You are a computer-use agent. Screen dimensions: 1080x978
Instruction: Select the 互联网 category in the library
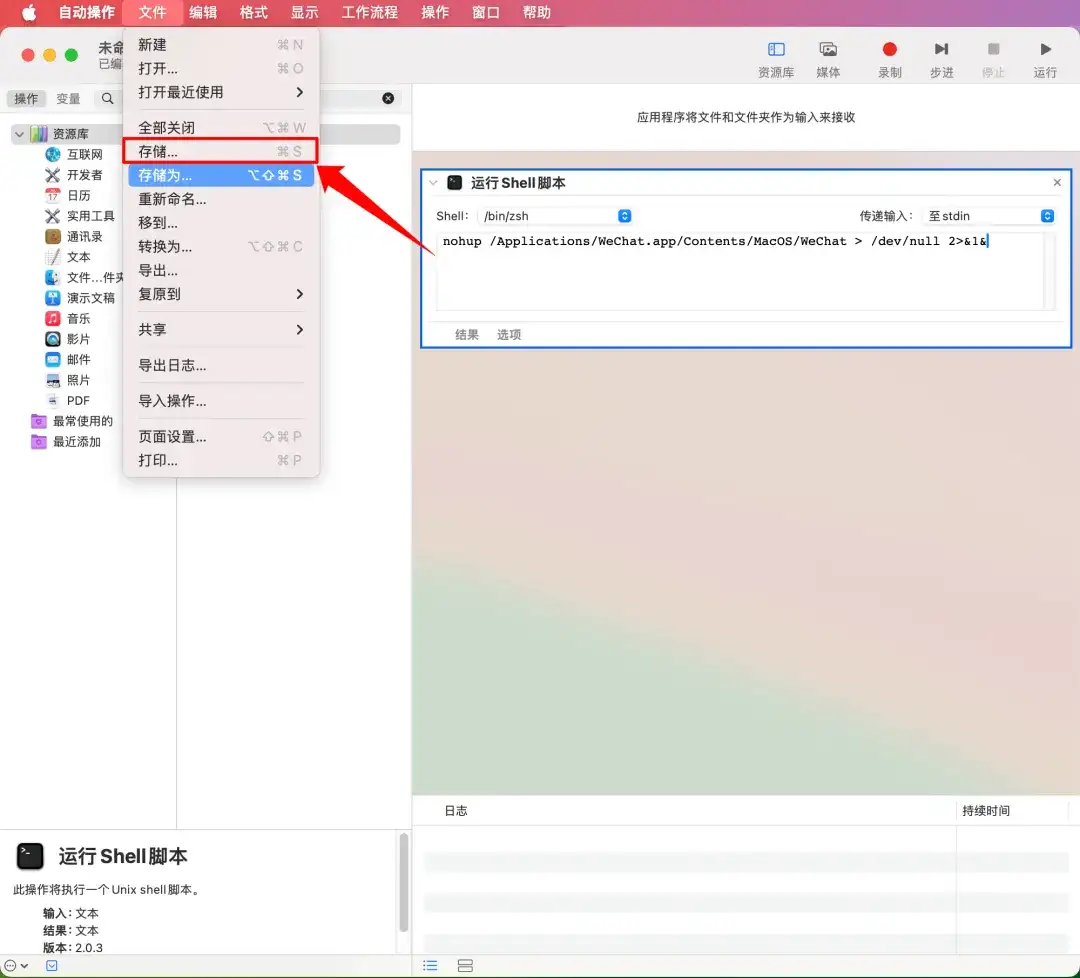tap(84, 155)
